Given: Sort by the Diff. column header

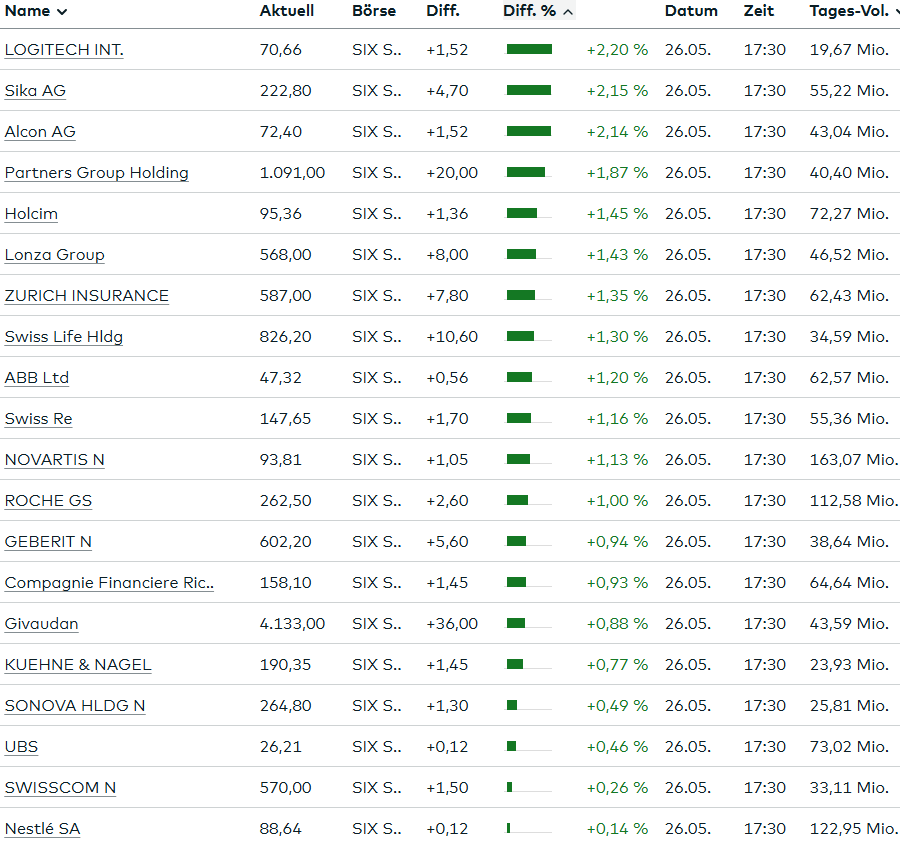Looking at the screenshot, I should [x=443, y=11].
